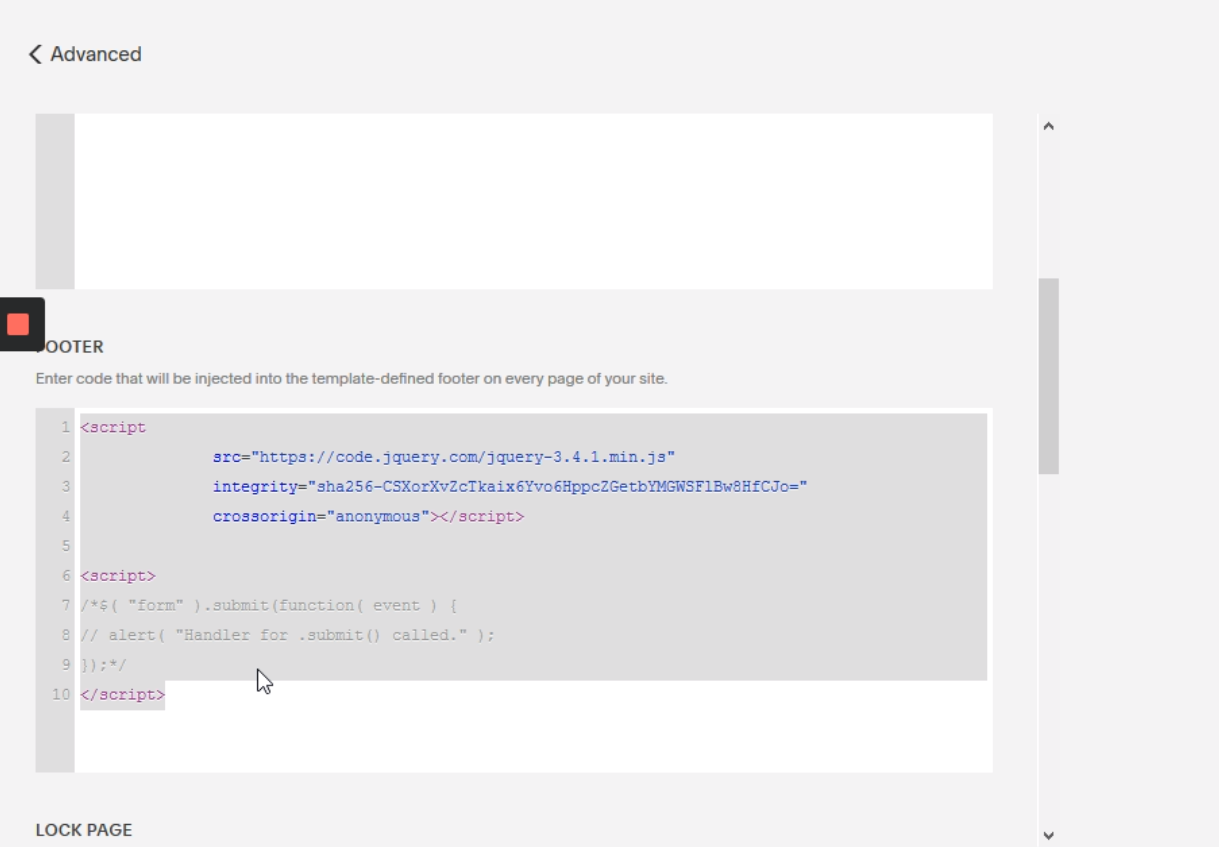Click line number 5 in the footer gutter

point(66,546)
